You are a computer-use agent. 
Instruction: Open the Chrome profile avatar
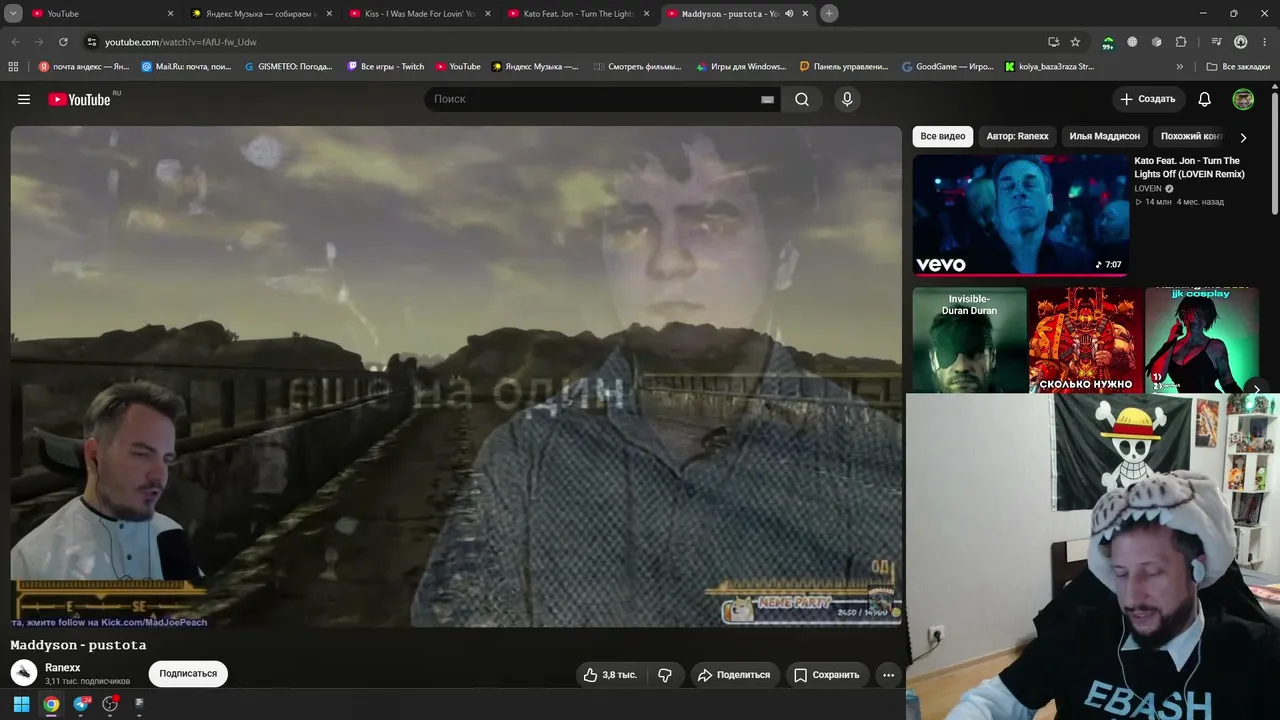tap(1241, 42)
